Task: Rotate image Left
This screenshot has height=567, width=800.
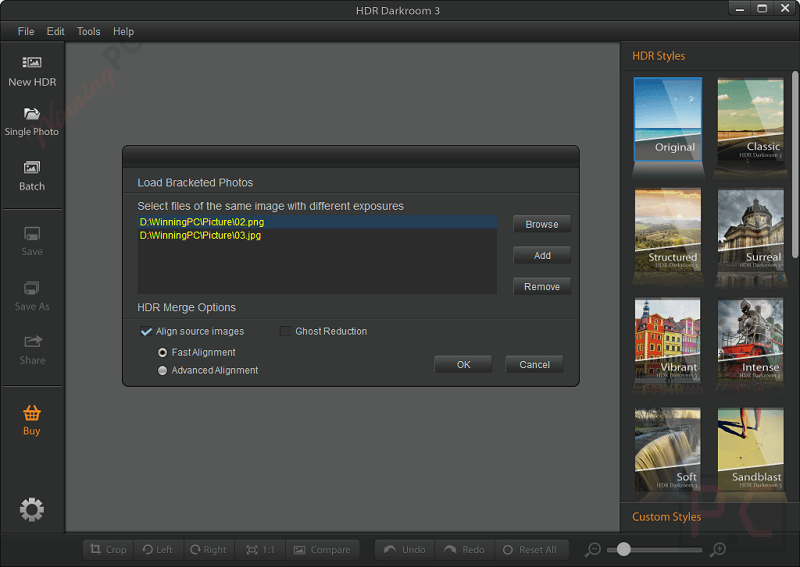Action: pos(158,550)
